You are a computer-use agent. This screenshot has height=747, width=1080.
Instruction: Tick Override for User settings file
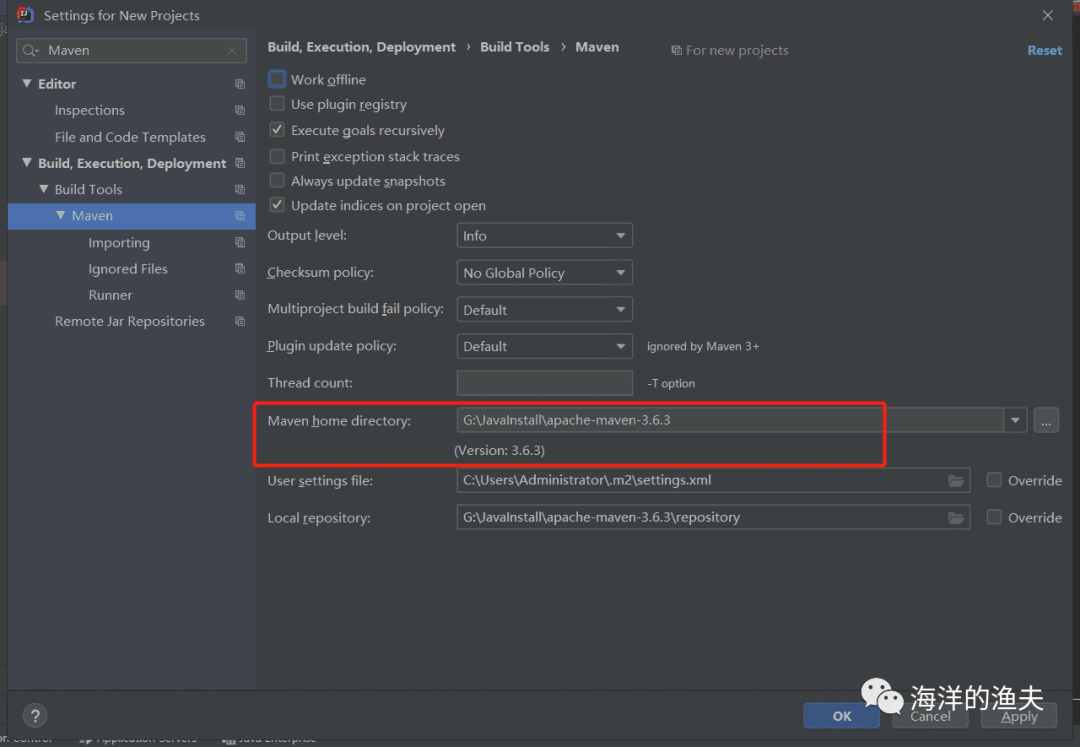coord(994,480)
